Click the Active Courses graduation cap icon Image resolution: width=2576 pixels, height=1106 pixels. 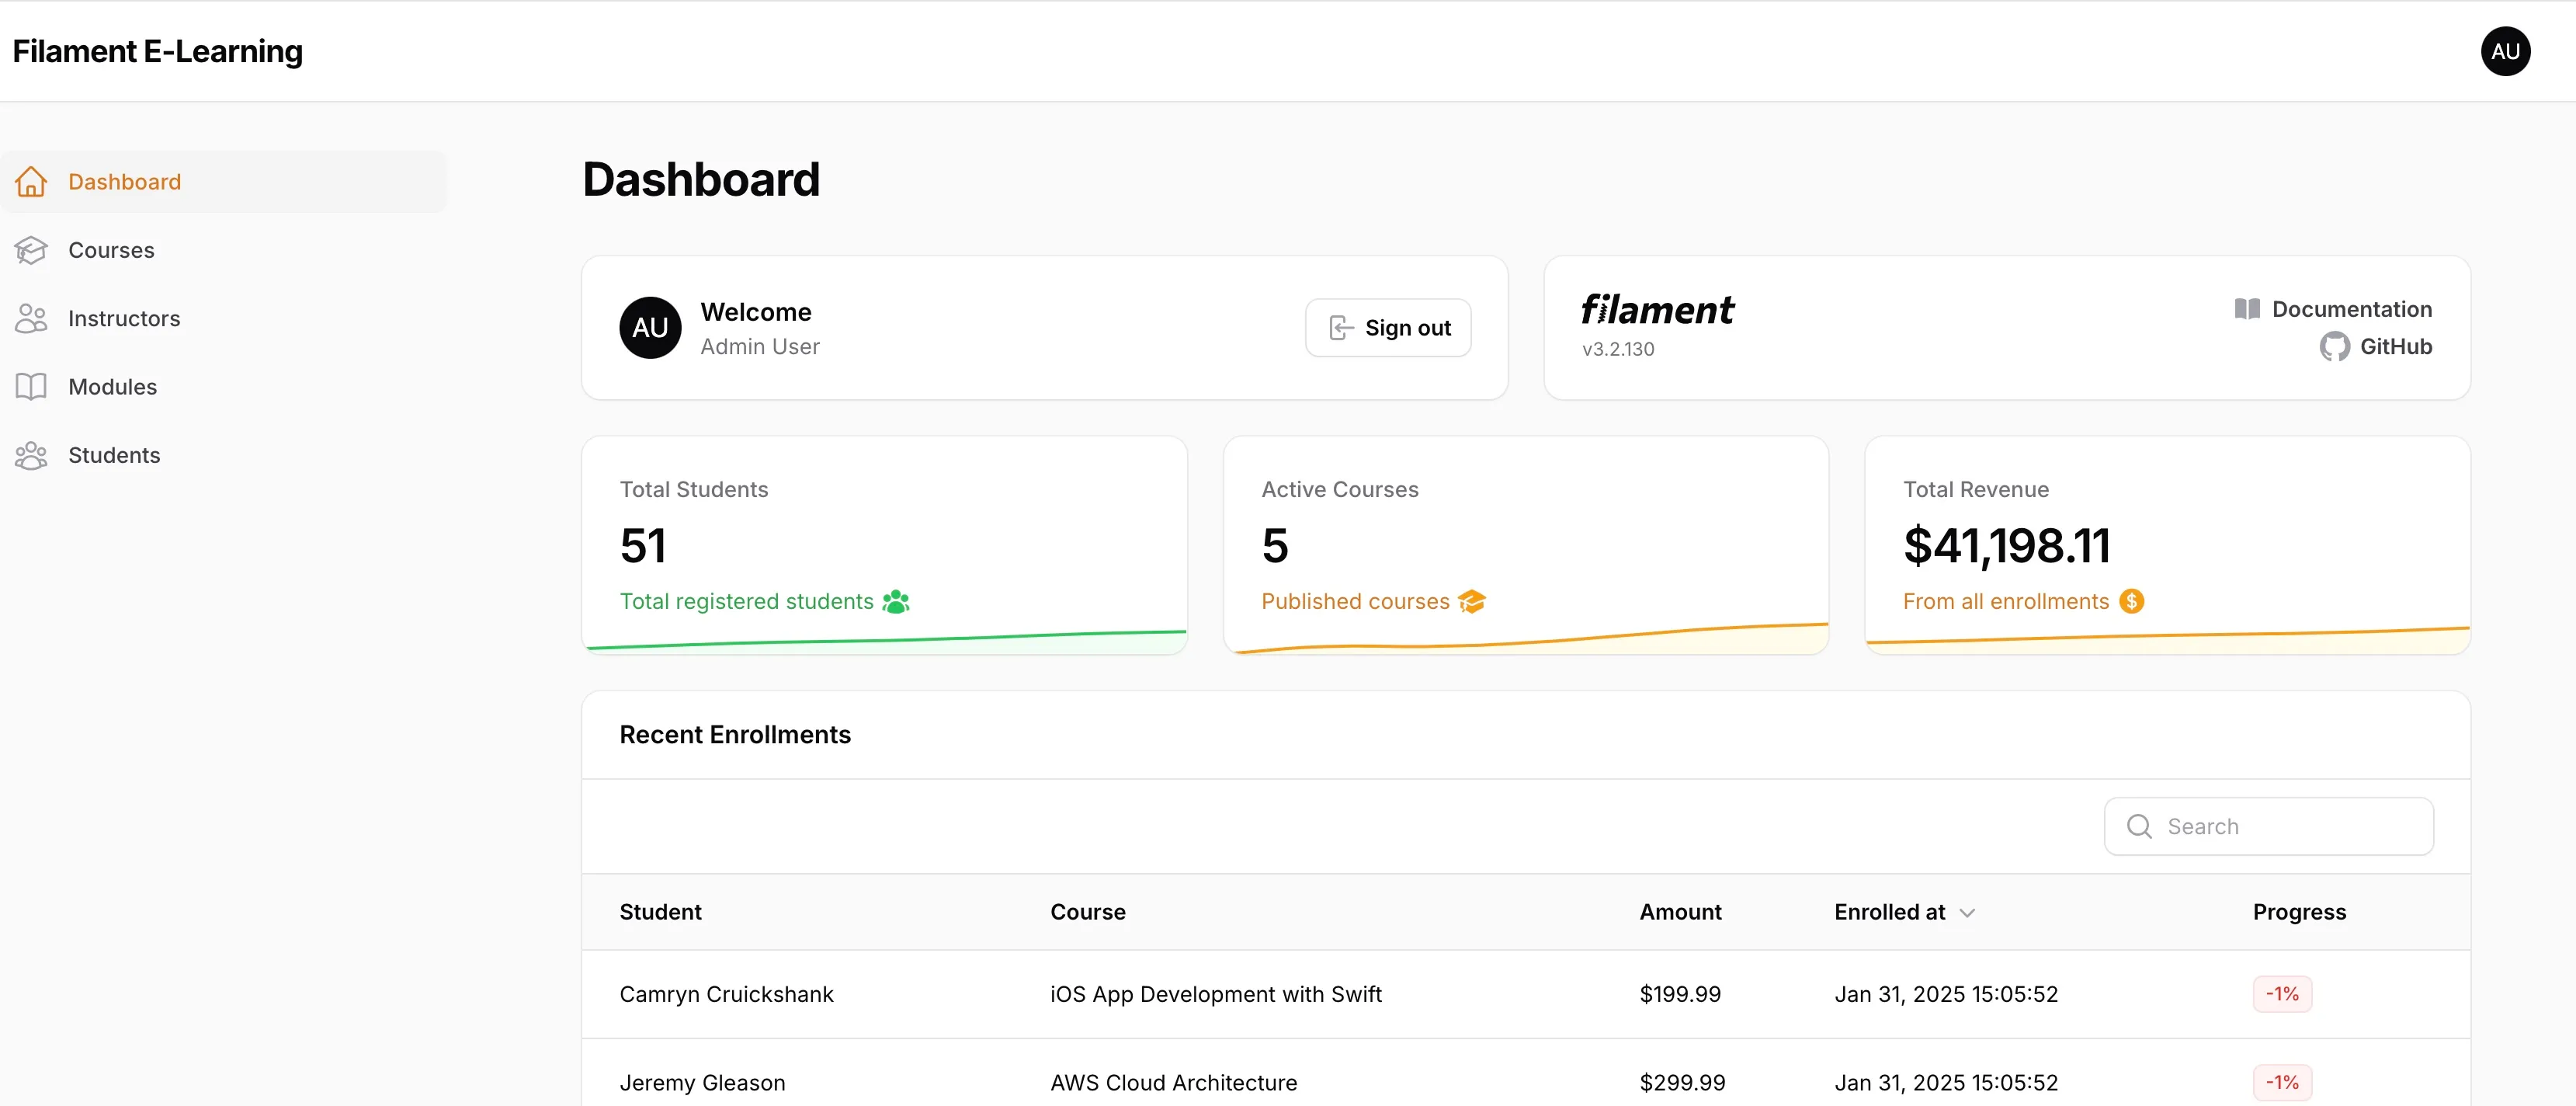pos(1472,600)
